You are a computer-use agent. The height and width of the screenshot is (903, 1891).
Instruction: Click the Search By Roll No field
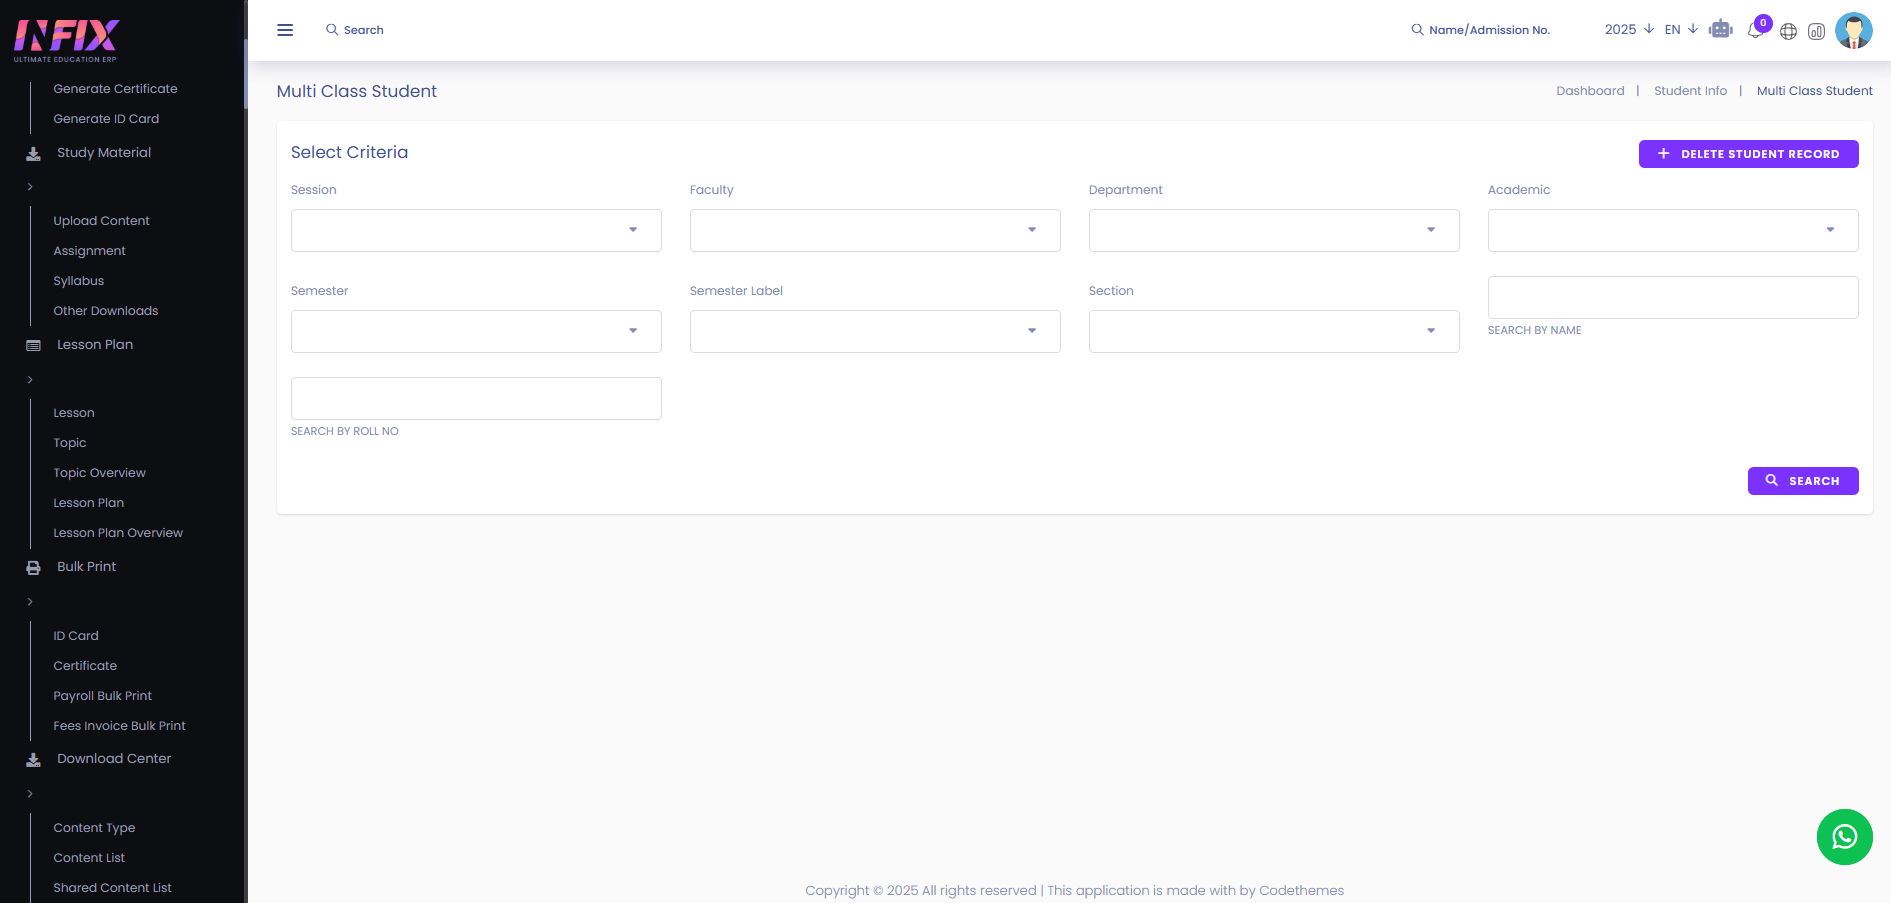[x=476, y=398]
